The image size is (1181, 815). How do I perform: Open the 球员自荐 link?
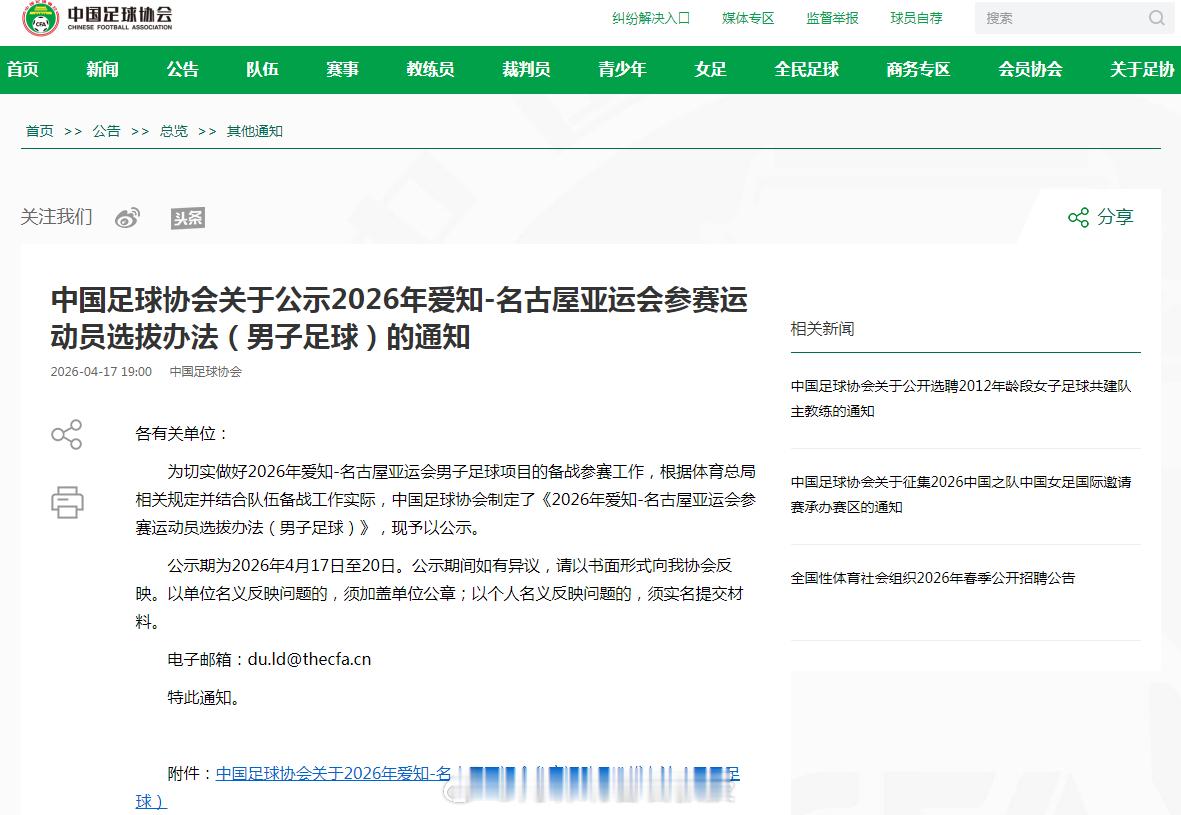tap(916, 17)
